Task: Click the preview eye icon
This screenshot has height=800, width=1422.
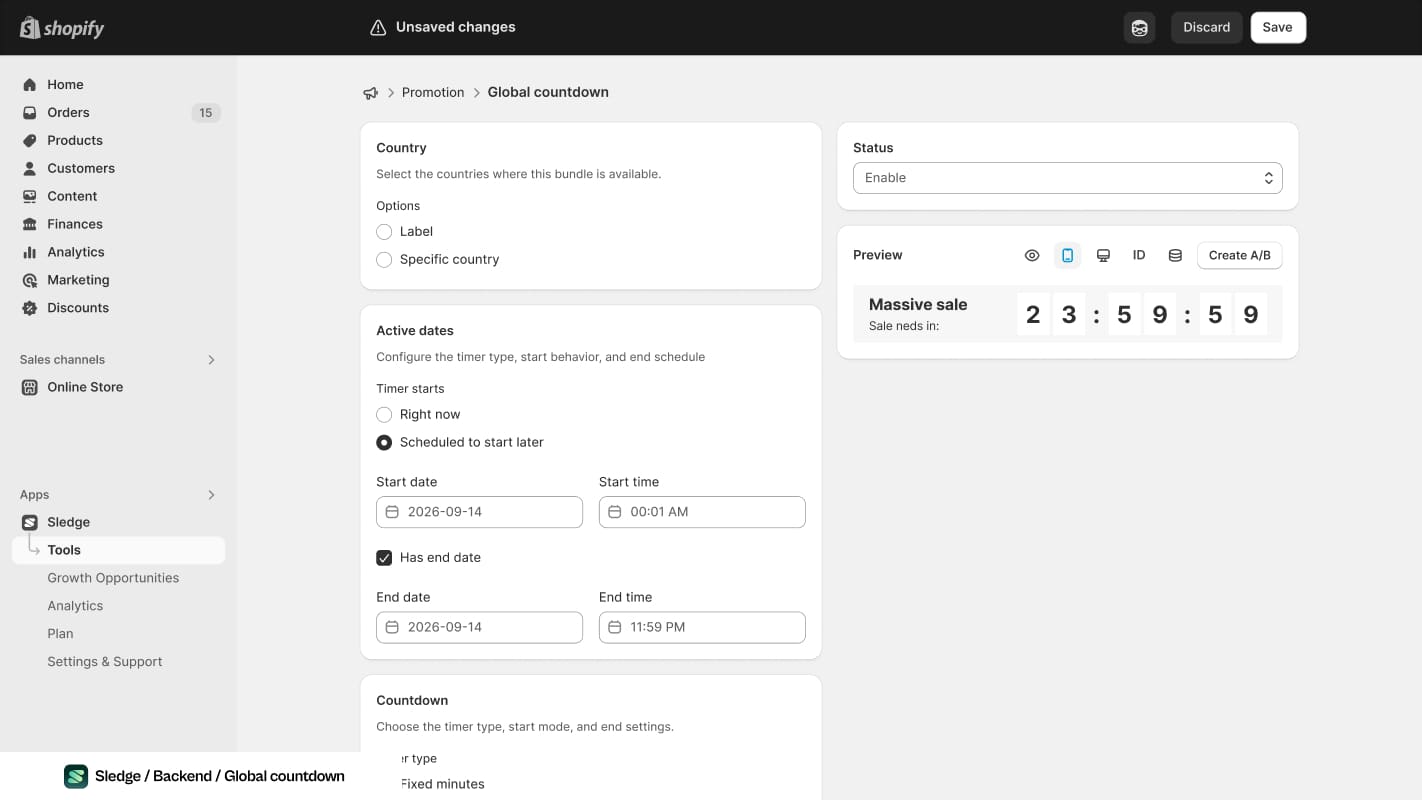Action: click(x=1032, y=256)
